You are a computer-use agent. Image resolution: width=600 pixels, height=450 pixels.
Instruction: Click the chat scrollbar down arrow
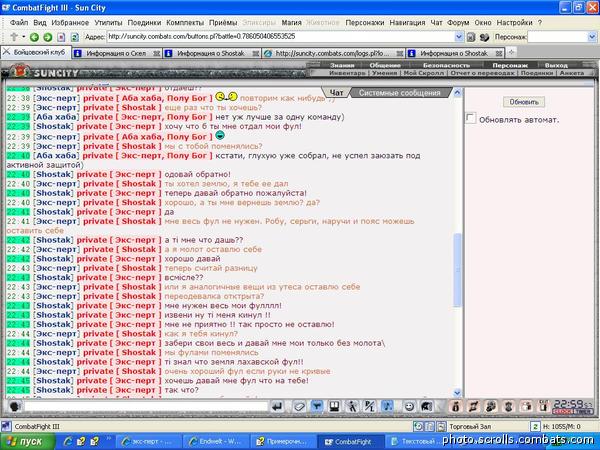[457, 393]
